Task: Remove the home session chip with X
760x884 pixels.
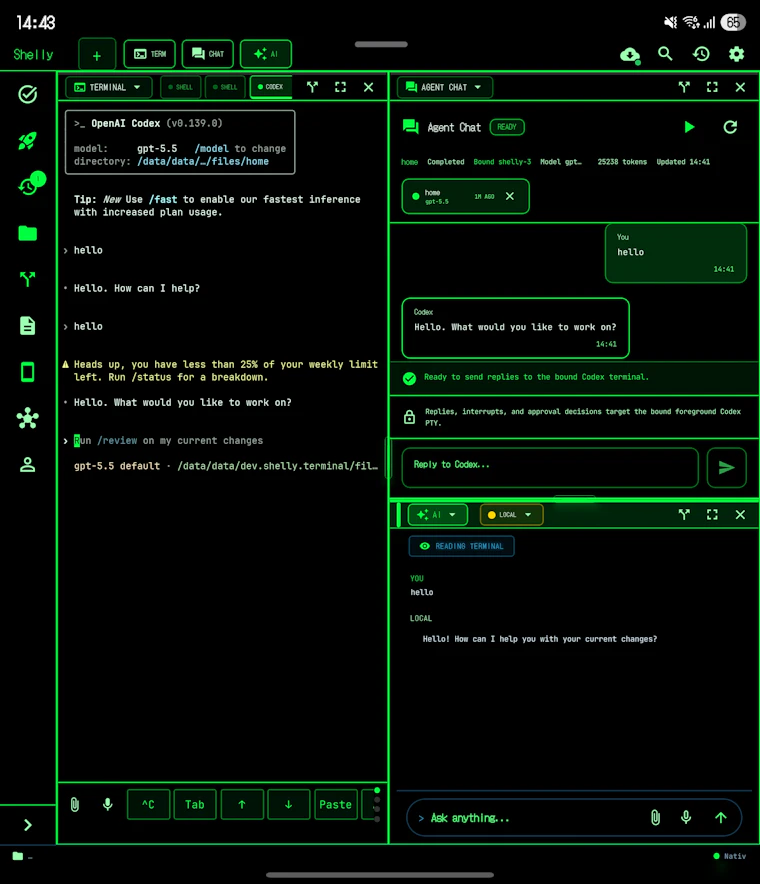Action: [510, 196]
